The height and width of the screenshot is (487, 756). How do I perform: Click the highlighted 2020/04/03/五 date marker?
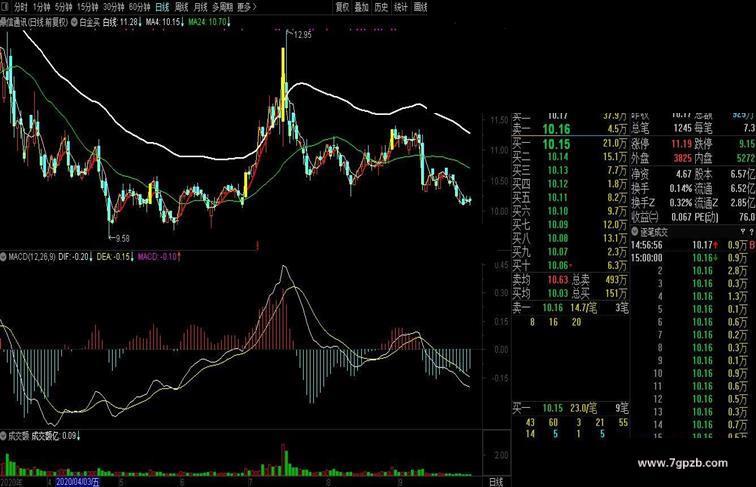78,482
